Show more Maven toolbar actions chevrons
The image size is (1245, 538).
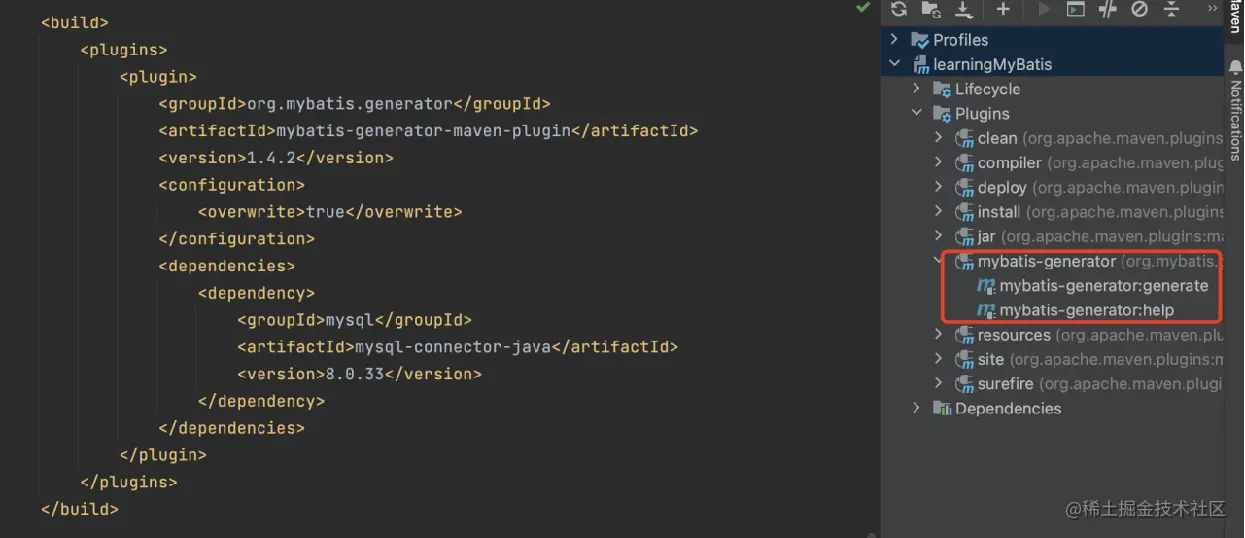(1212, 8)
